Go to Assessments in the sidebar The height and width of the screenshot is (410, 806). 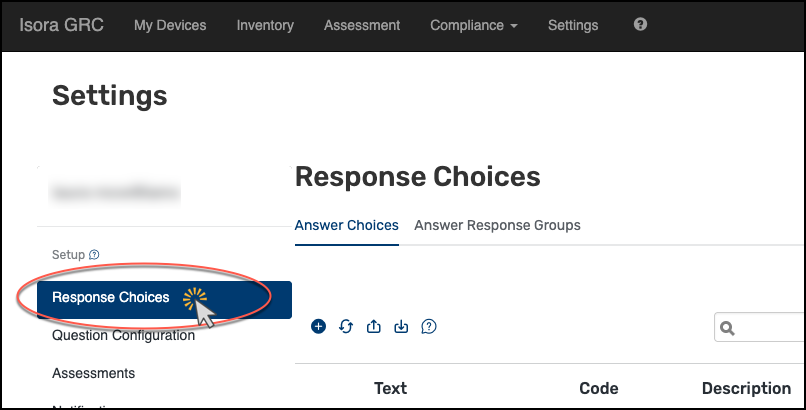pyautogui.click(x=93, y=373)
